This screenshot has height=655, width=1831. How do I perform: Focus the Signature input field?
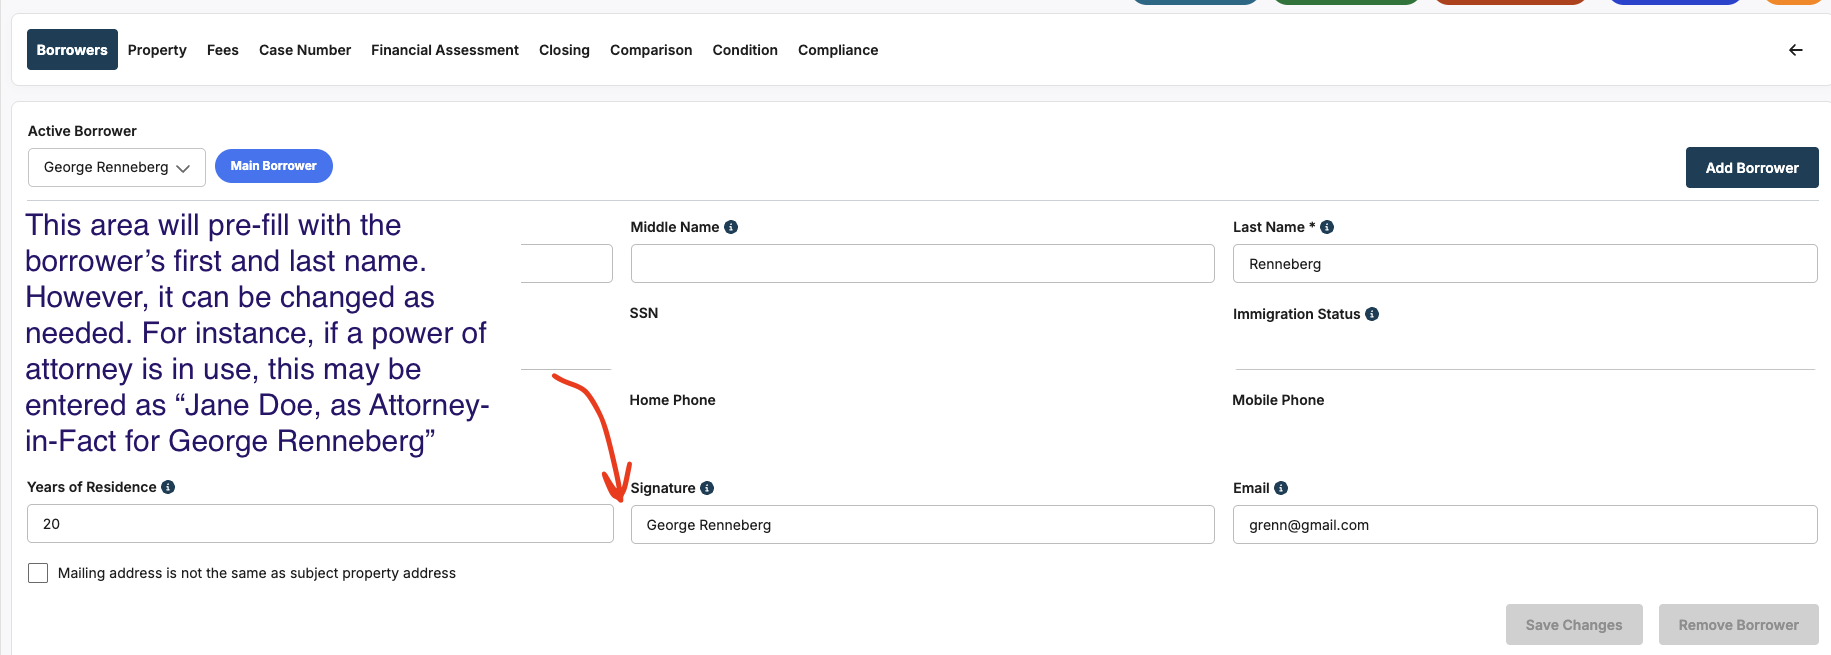coord(921,525)
